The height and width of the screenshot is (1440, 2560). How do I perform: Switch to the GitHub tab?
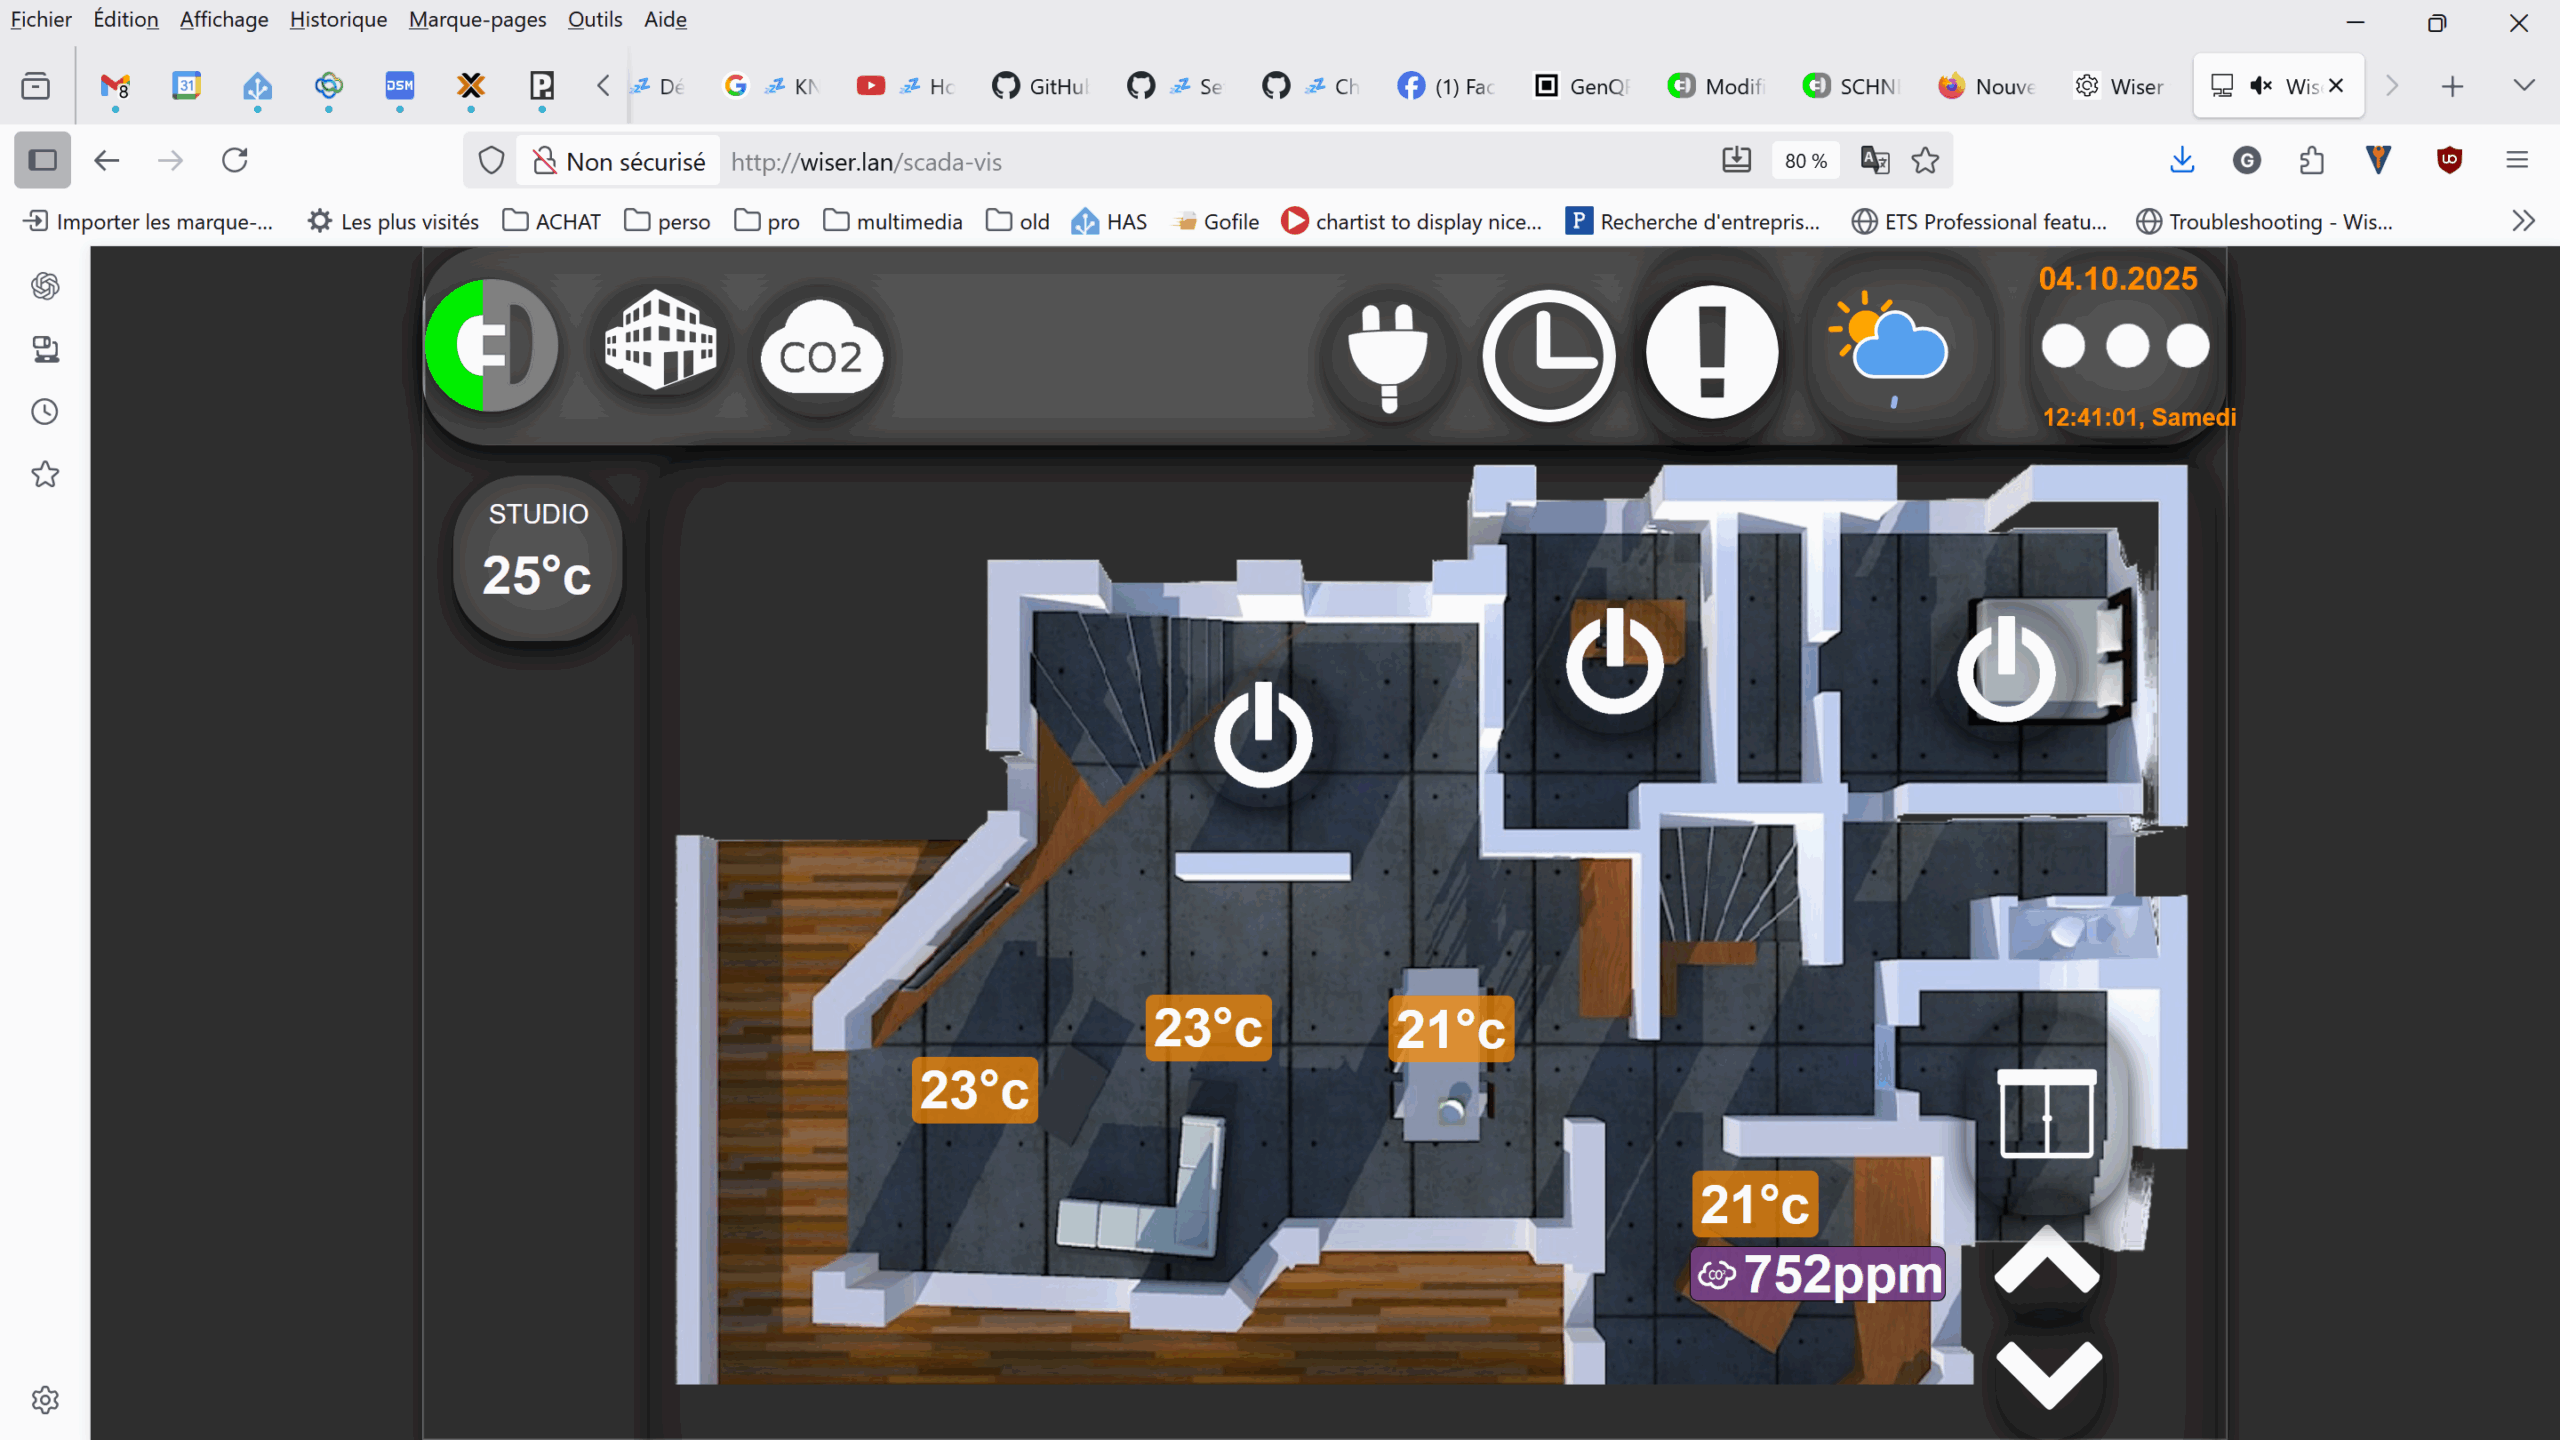coord(1040,86)
